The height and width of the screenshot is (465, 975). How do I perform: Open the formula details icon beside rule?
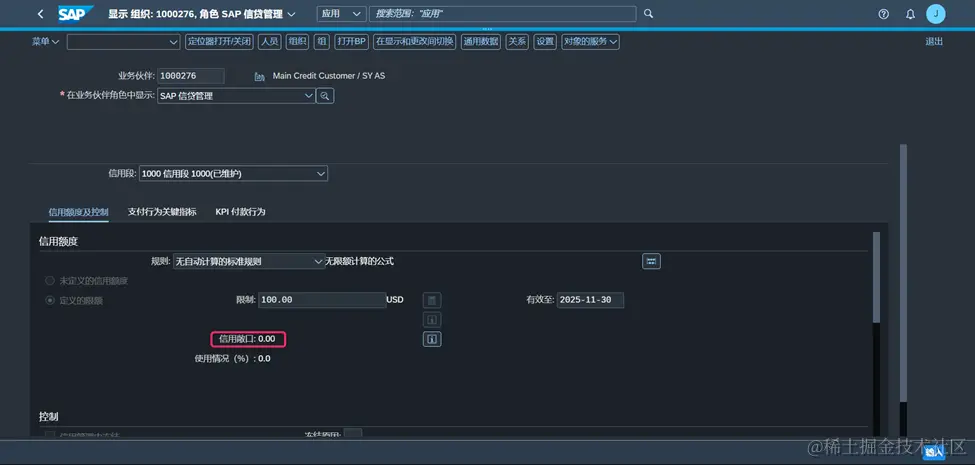(x=651, y=261)
